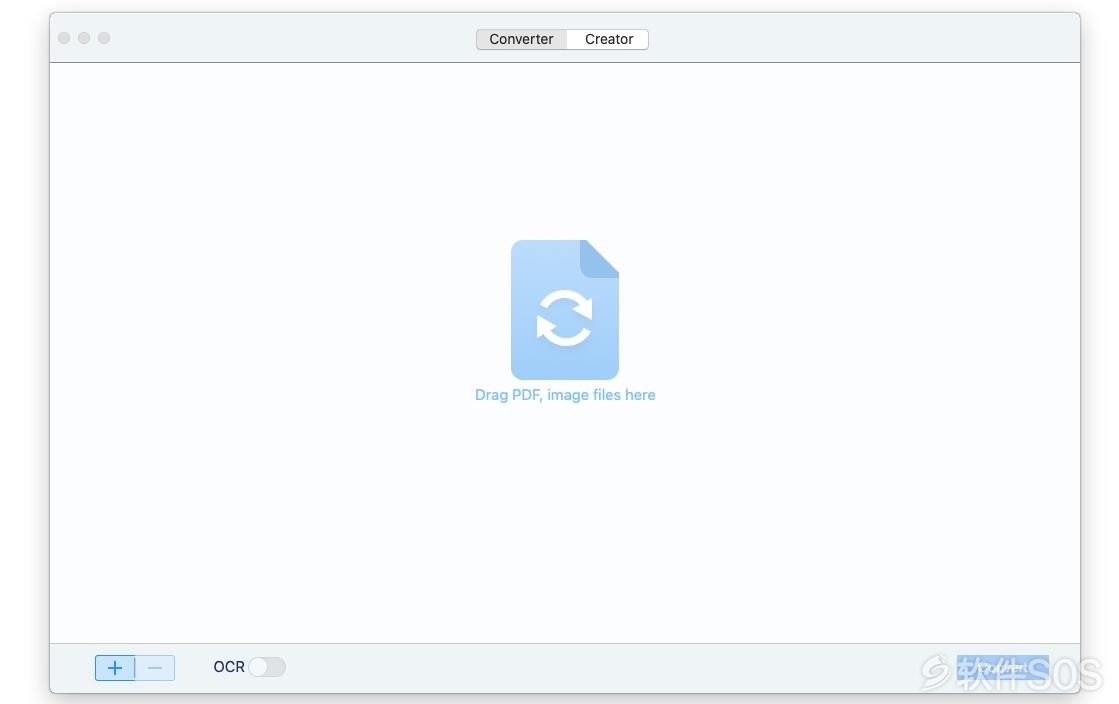Close the window with the first traffic-light button
This screenshot has height=704, width=1119.
tap(64, 38)
